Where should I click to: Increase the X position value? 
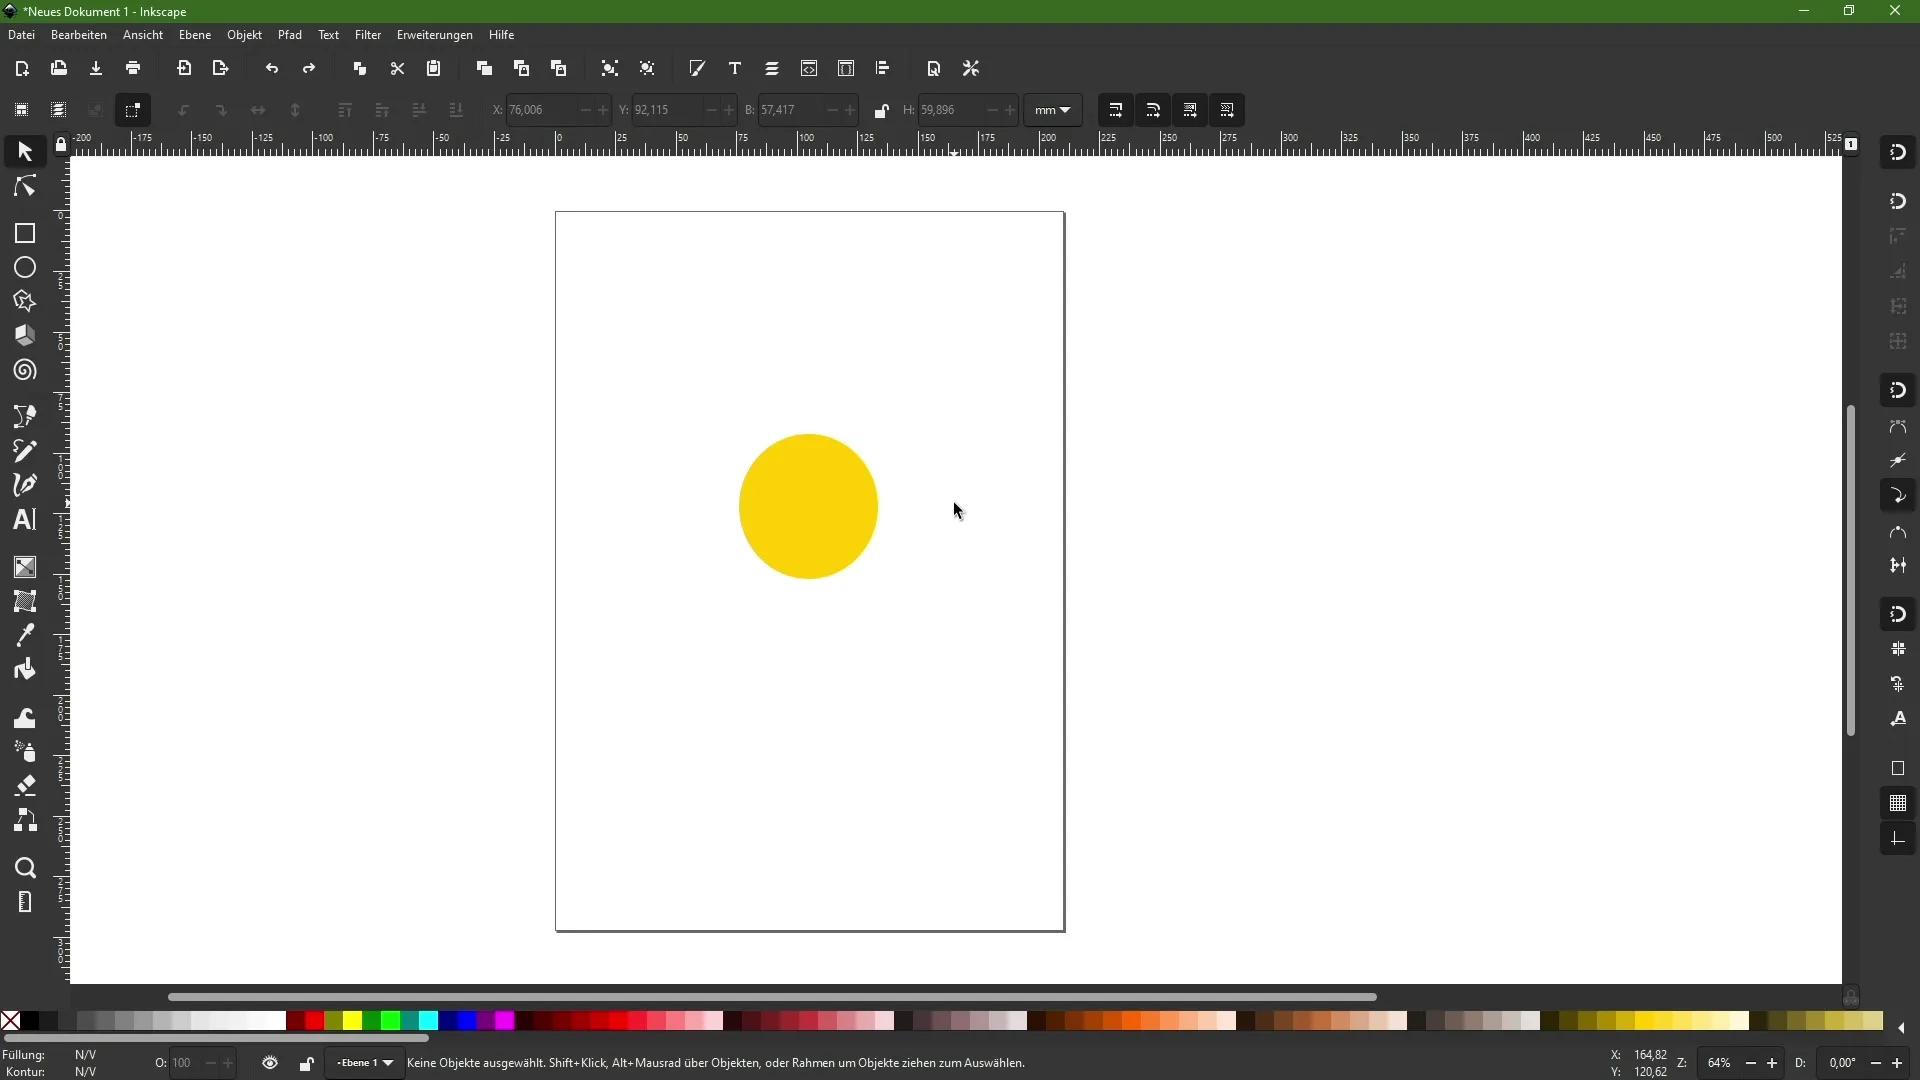point(603,110)
